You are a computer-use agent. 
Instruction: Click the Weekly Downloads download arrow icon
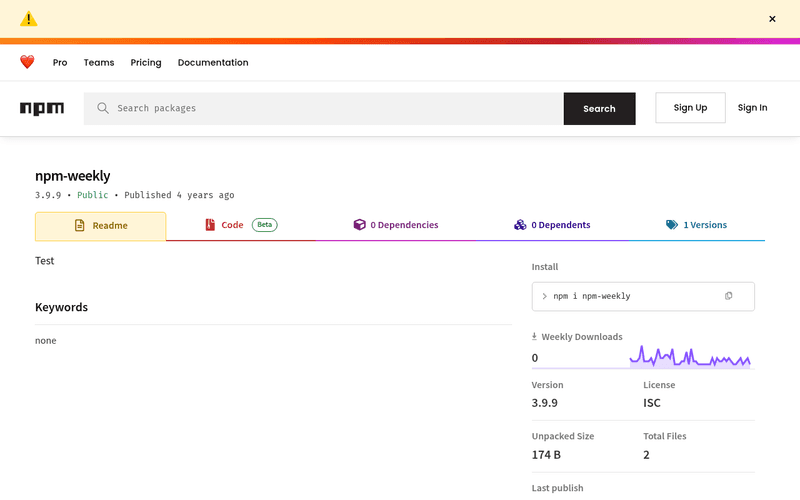tap(534, 336)
